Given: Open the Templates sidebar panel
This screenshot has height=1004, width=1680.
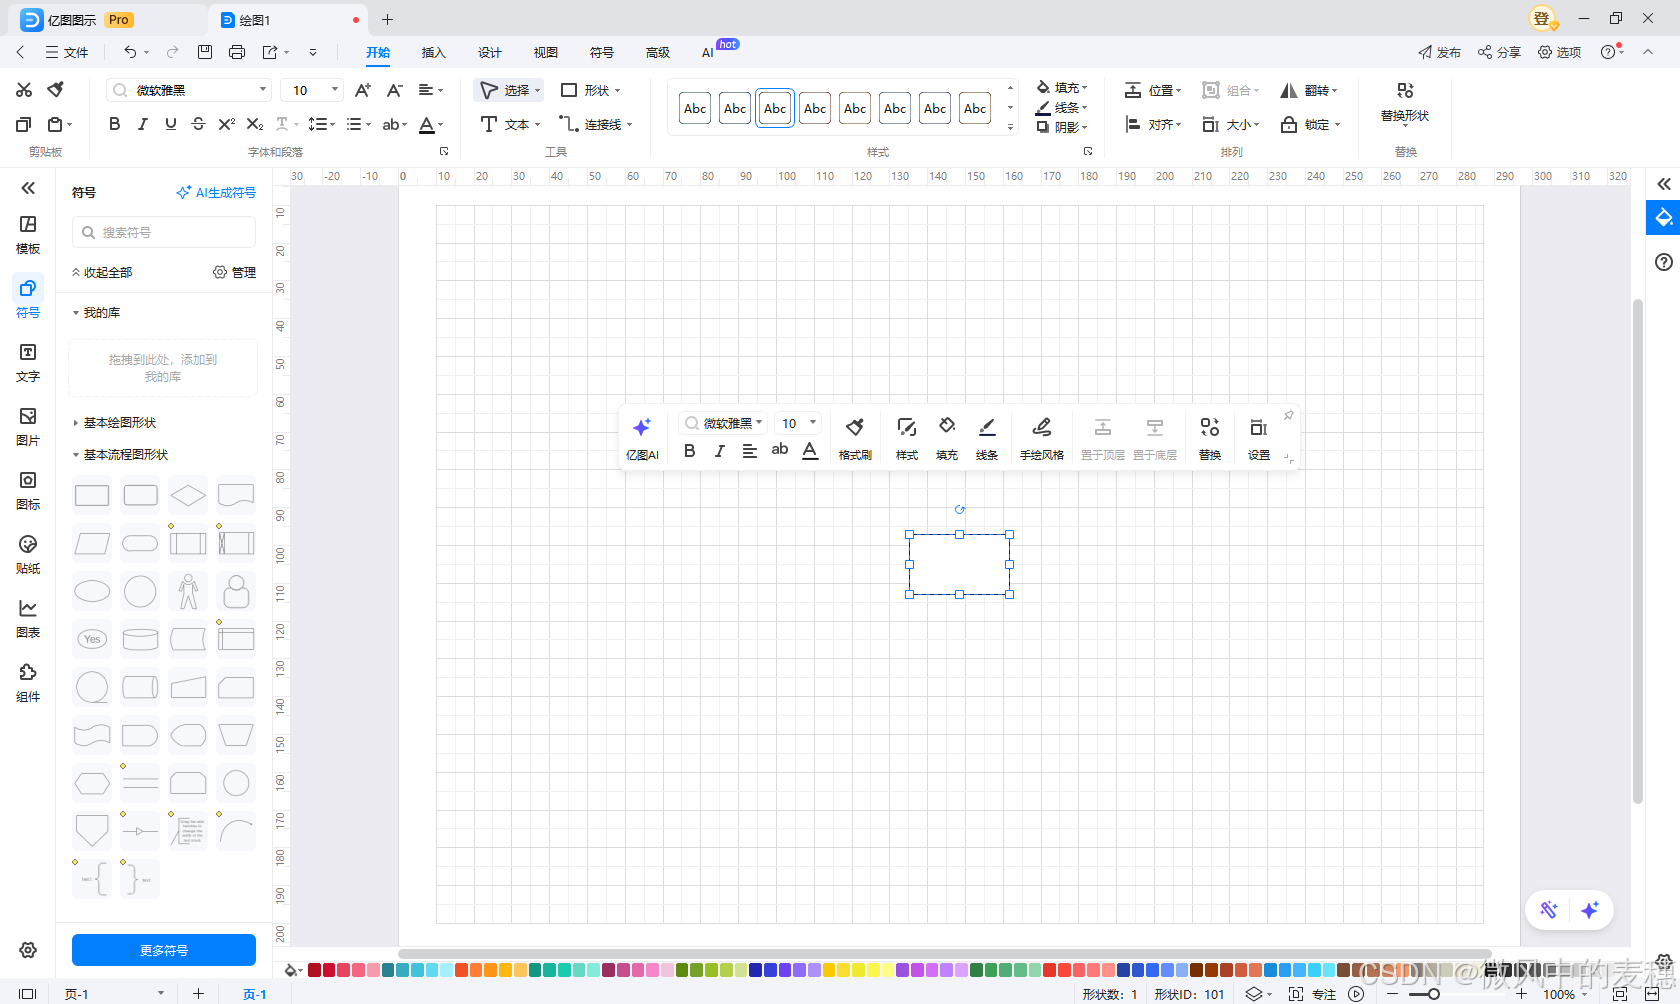Looking at the screenshot, I should 28,235.
